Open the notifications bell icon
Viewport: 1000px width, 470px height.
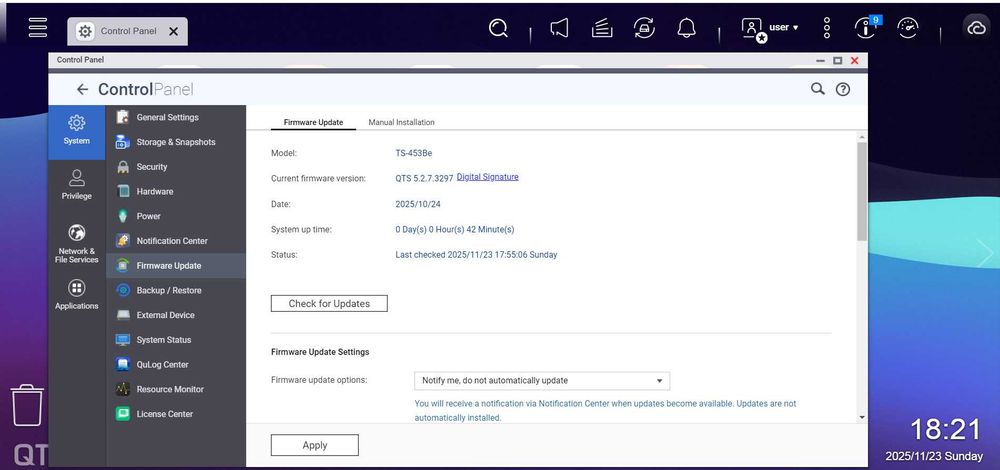click(x=686, y=28)
